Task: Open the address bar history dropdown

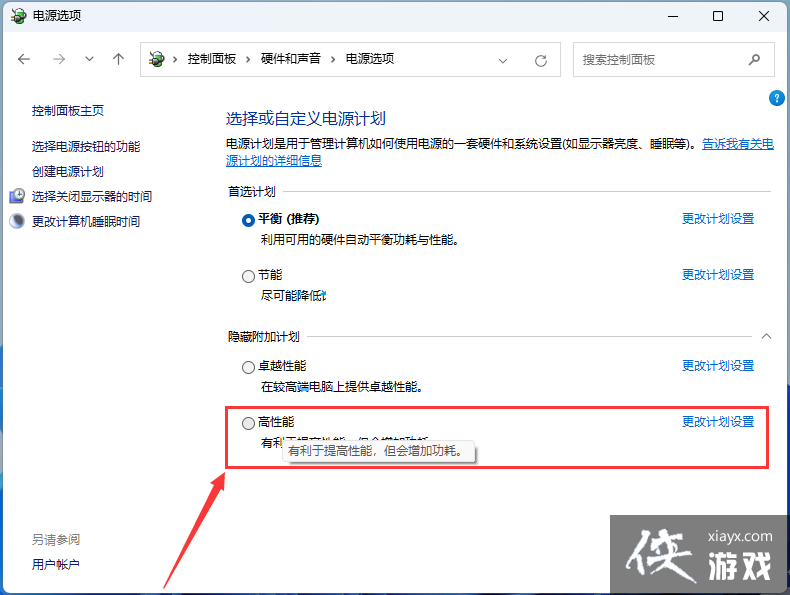Action: coord(502,61)
